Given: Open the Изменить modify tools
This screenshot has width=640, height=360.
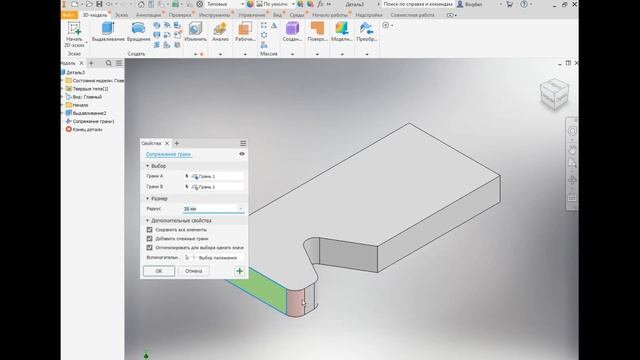Looking at the screenshot, I should [196, 32].
